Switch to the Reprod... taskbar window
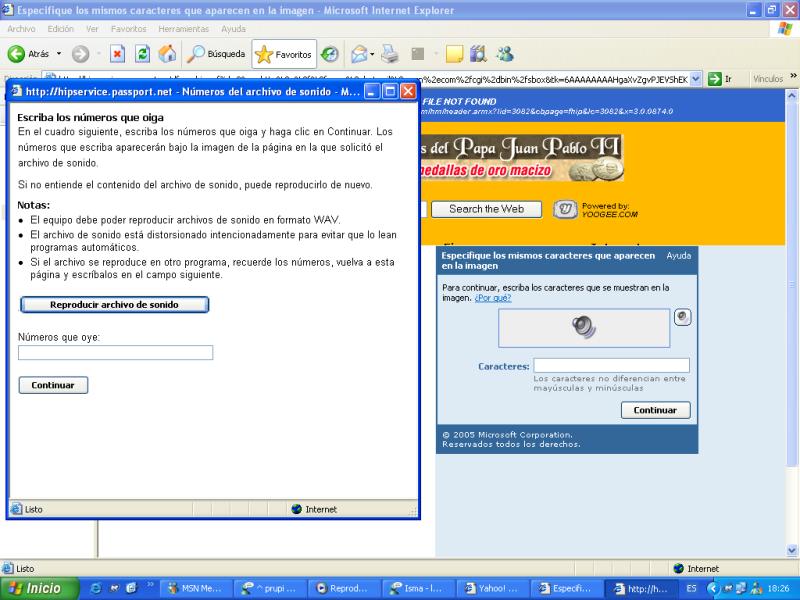The height and width of the screenshot is (600, 800). (344, 588)
